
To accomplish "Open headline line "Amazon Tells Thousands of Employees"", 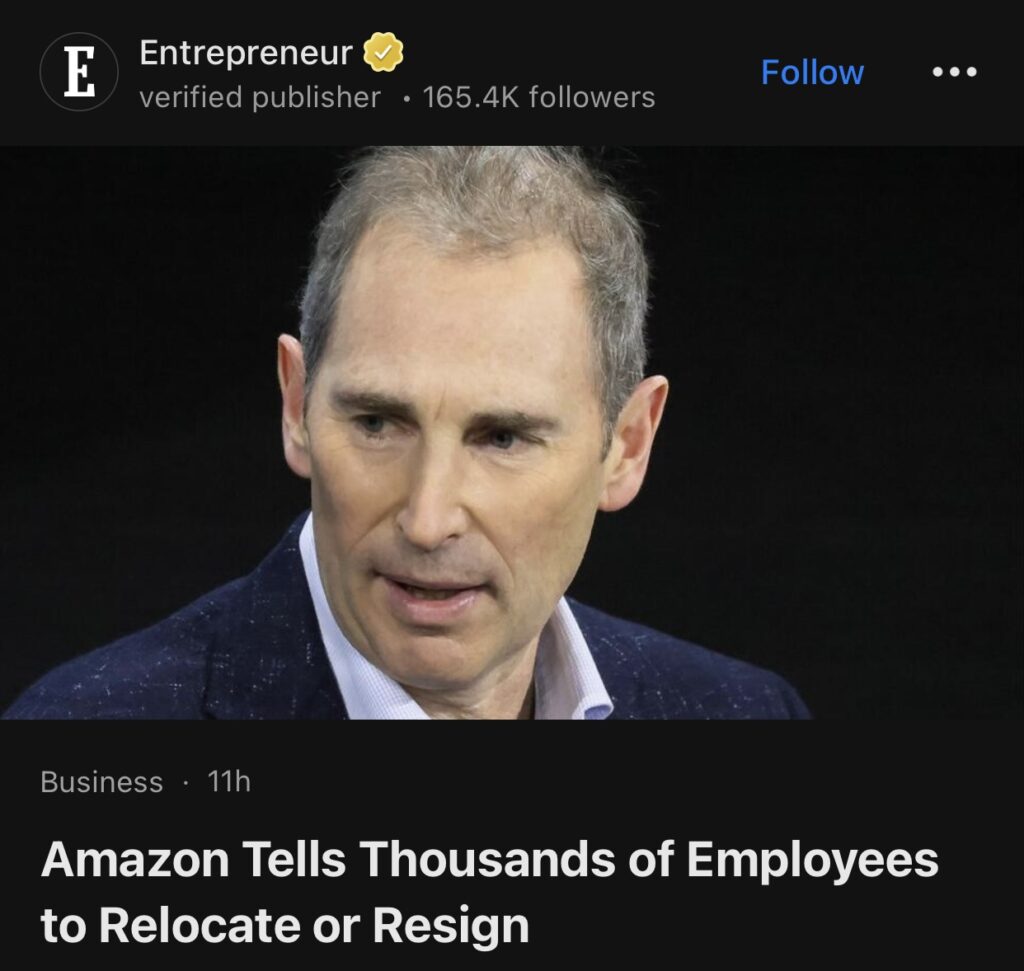I will (x=490, y=859).
